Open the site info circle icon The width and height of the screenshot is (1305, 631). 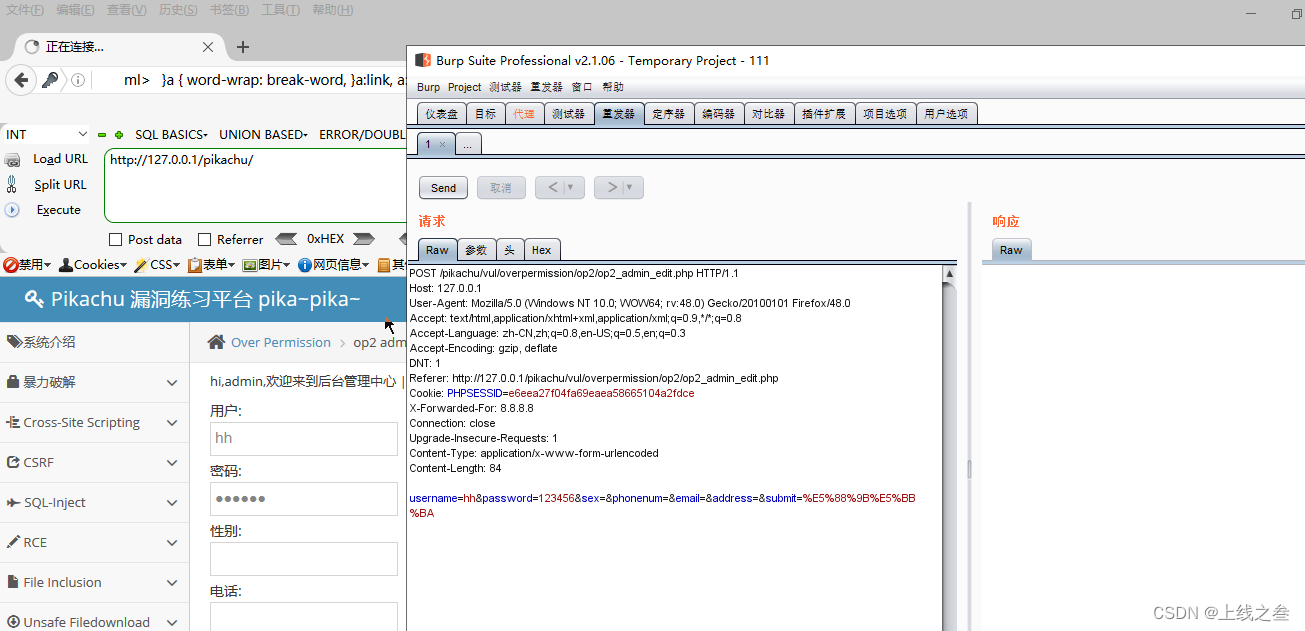tap(77, 80)
